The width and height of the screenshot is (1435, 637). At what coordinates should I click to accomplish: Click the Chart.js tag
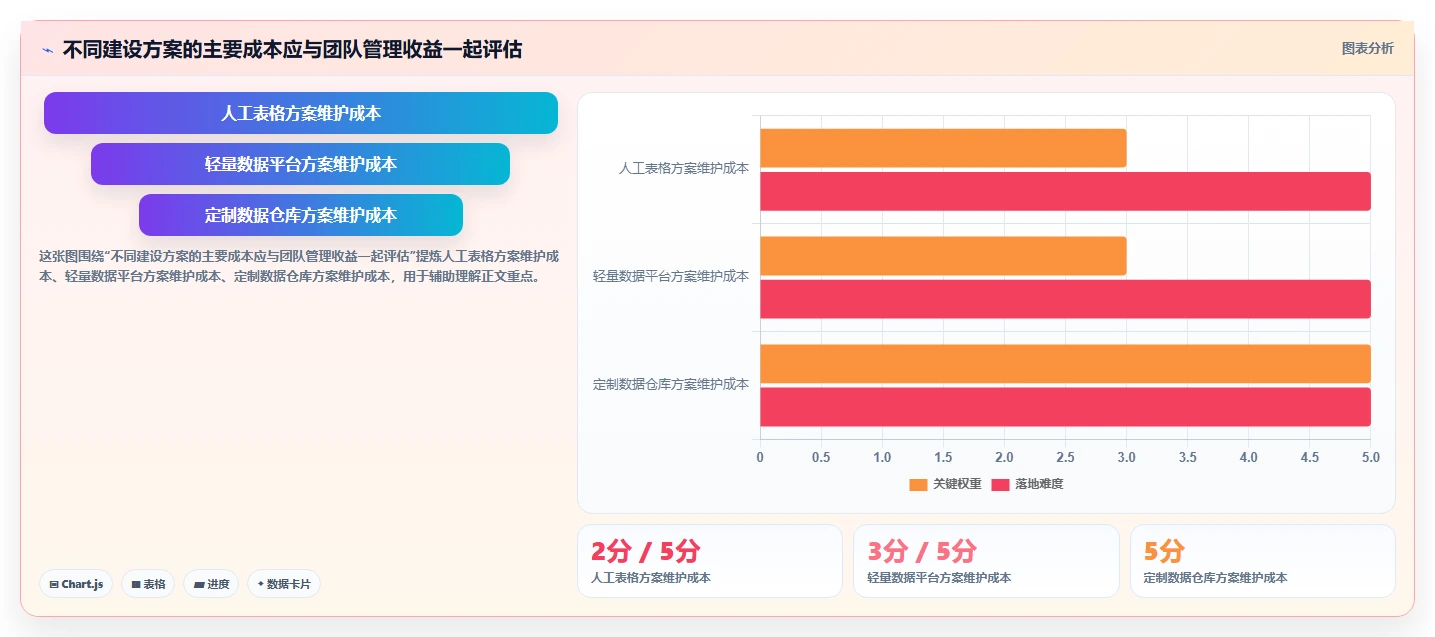pyautogui.click(x=76, y=584)
